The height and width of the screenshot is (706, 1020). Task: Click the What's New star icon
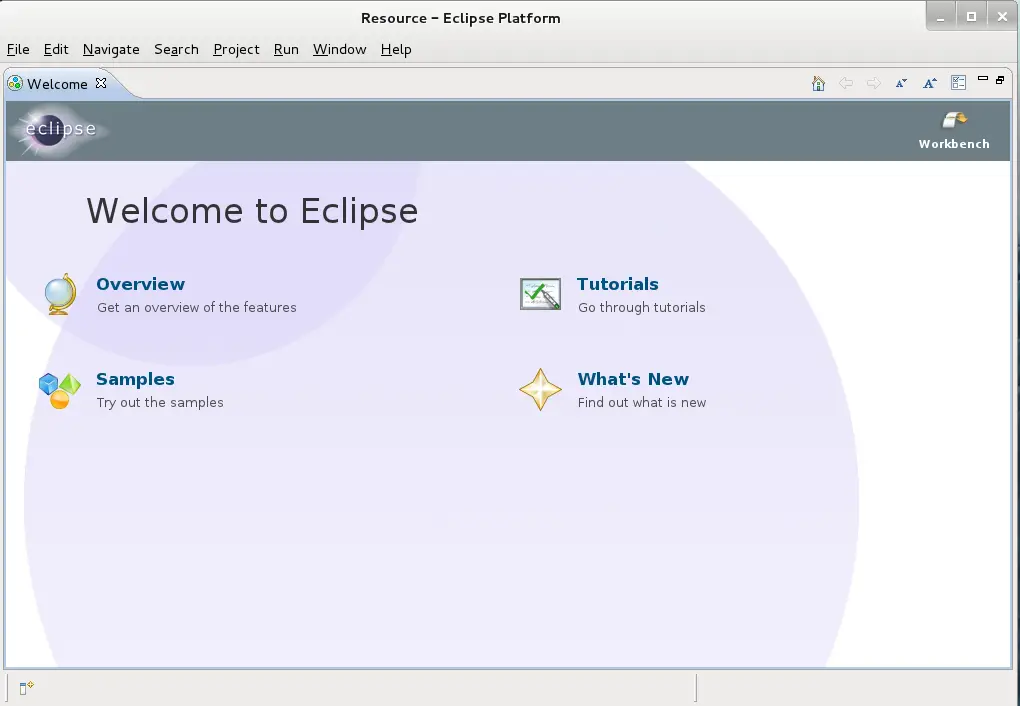(x=541, y=390)
